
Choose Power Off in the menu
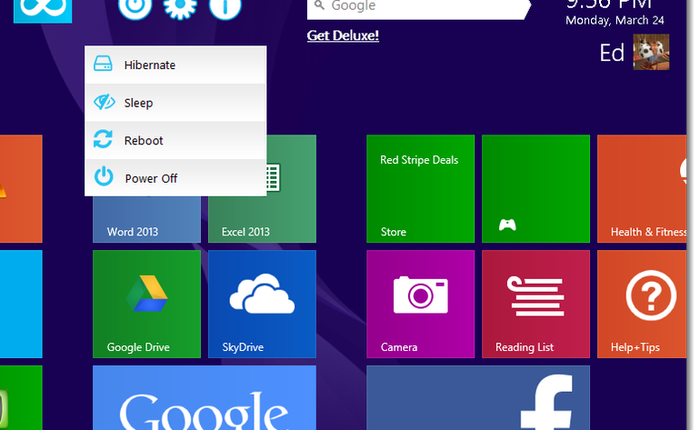click(175, 178)
